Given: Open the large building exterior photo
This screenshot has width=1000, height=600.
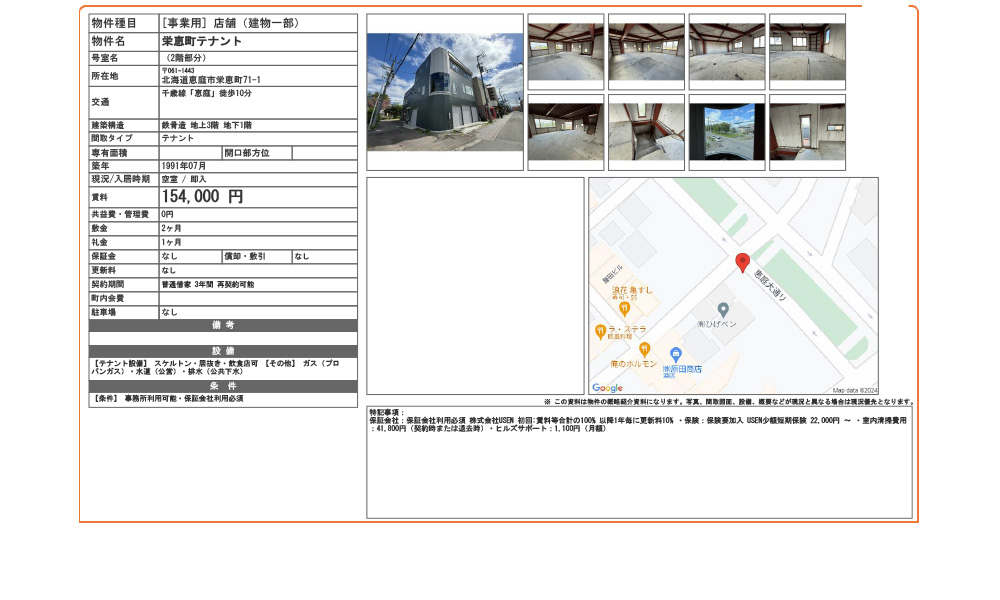Looking at the screenshot, I should [445, 92].
